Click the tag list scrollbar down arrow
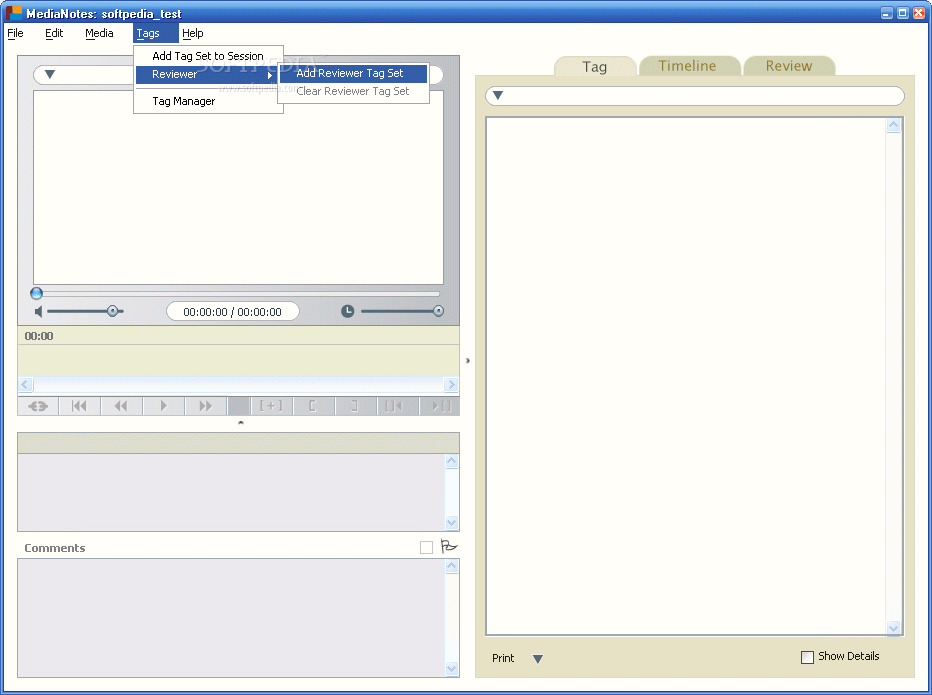This screenshot has width=932, height=695. coord(893,628)
